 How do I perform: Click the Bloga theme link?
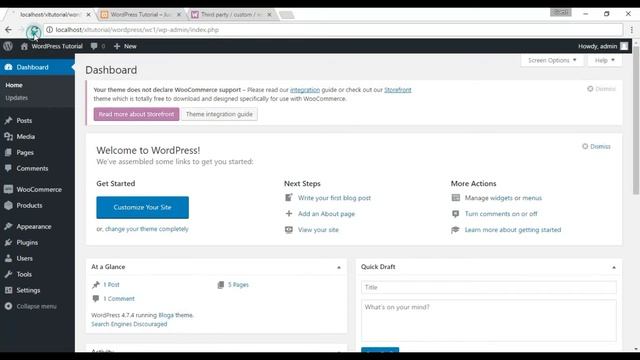[x=175, y=315]
